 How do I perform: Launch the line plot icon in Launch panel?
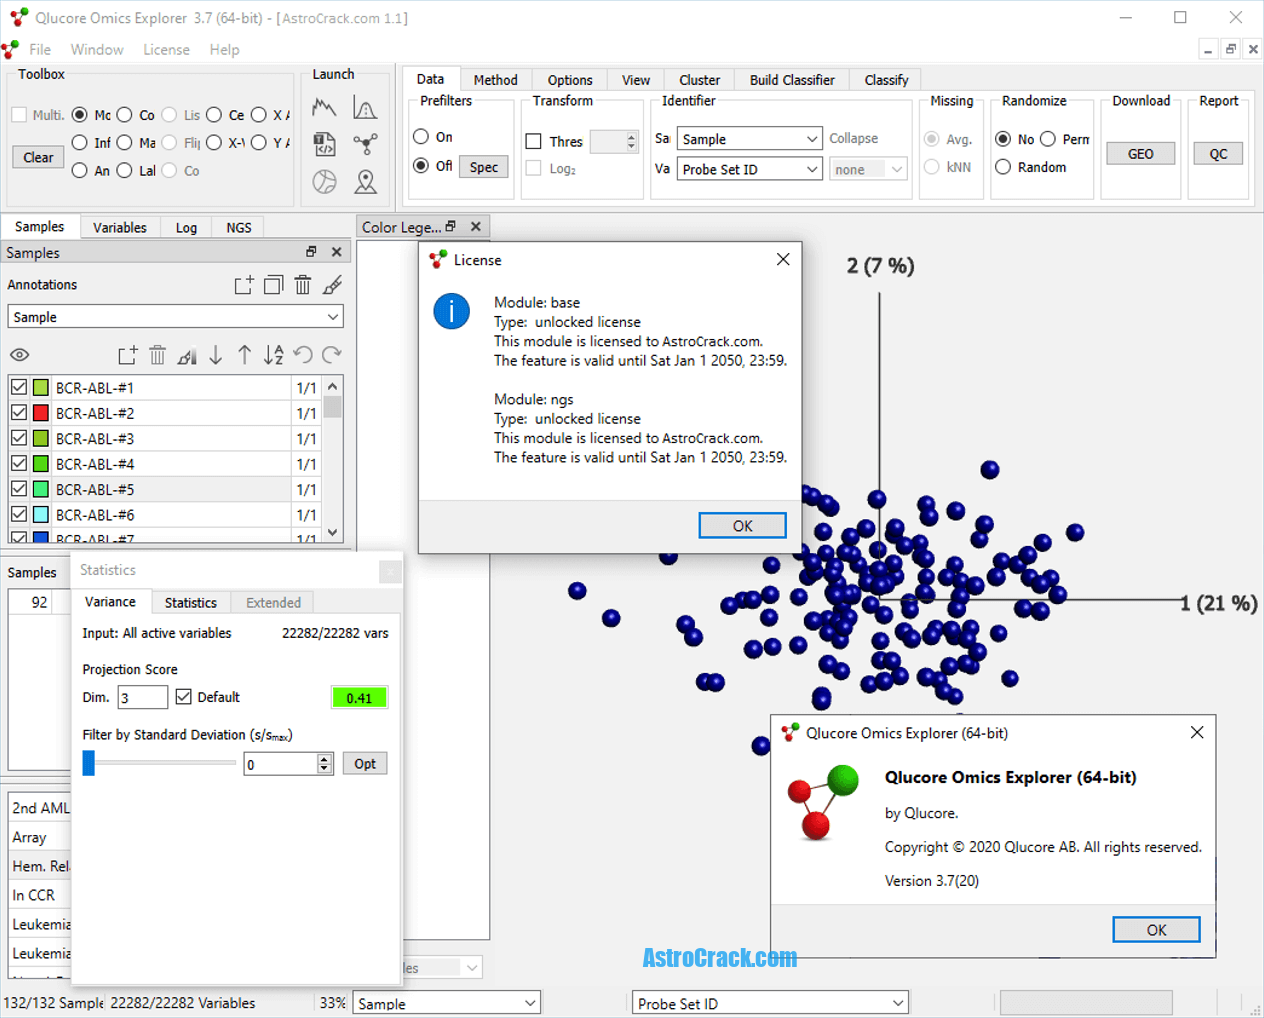click(x=324, y=108)
